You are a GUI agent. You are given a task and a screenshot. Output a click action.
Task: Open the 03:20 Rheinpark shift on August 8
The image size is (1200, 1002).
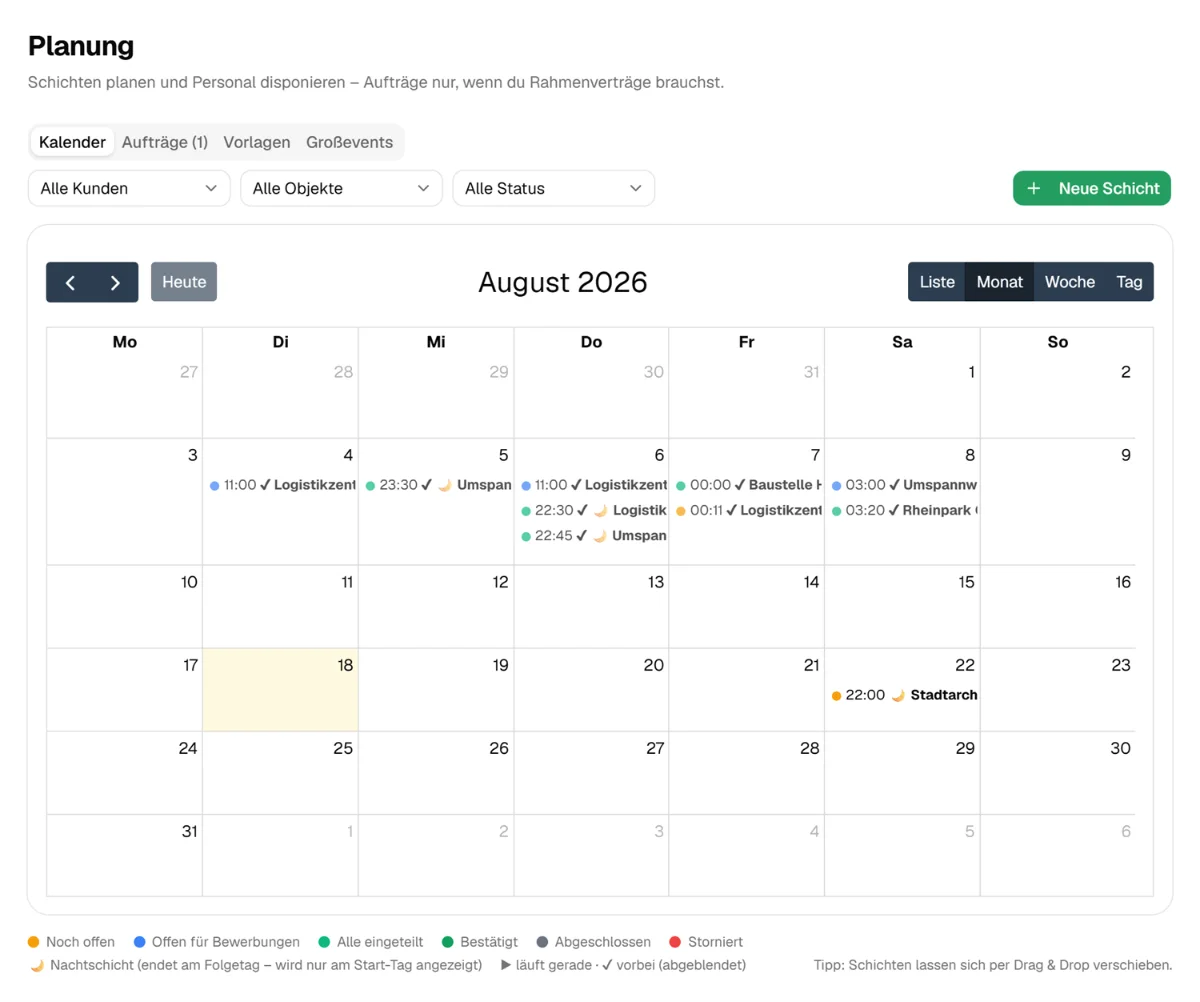904,510
